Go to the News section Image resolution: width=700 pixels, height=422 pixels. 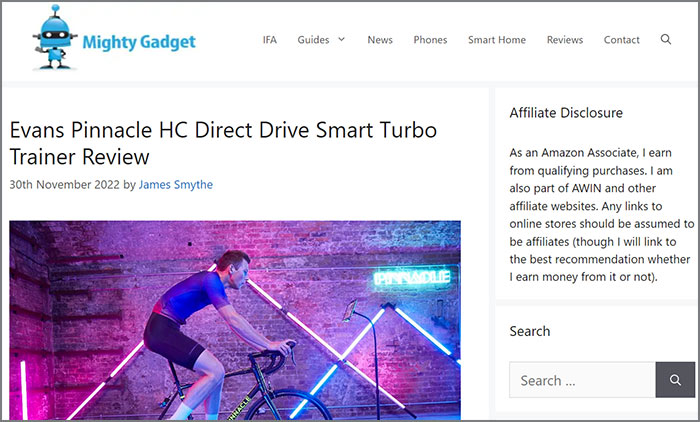point(380,40)
